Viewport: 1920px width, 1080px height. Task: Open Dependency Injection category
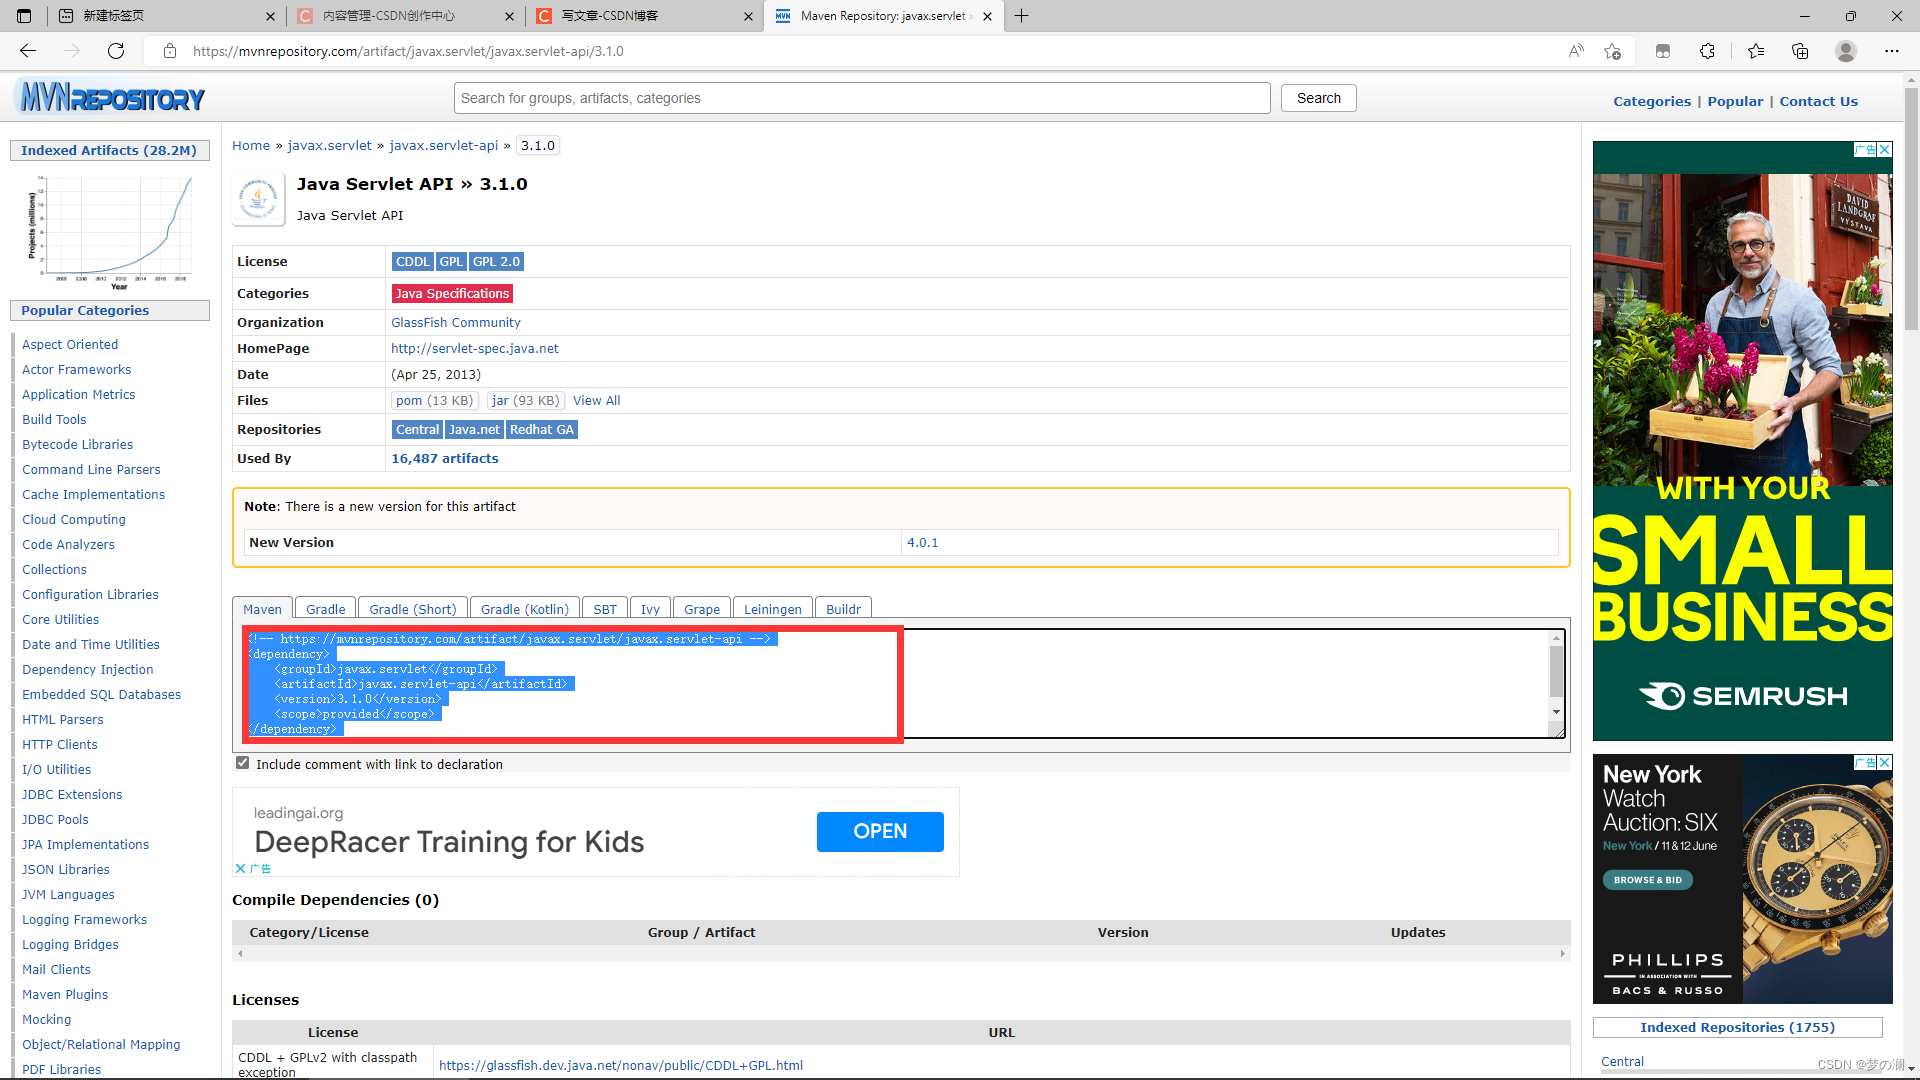pos(88,670)
